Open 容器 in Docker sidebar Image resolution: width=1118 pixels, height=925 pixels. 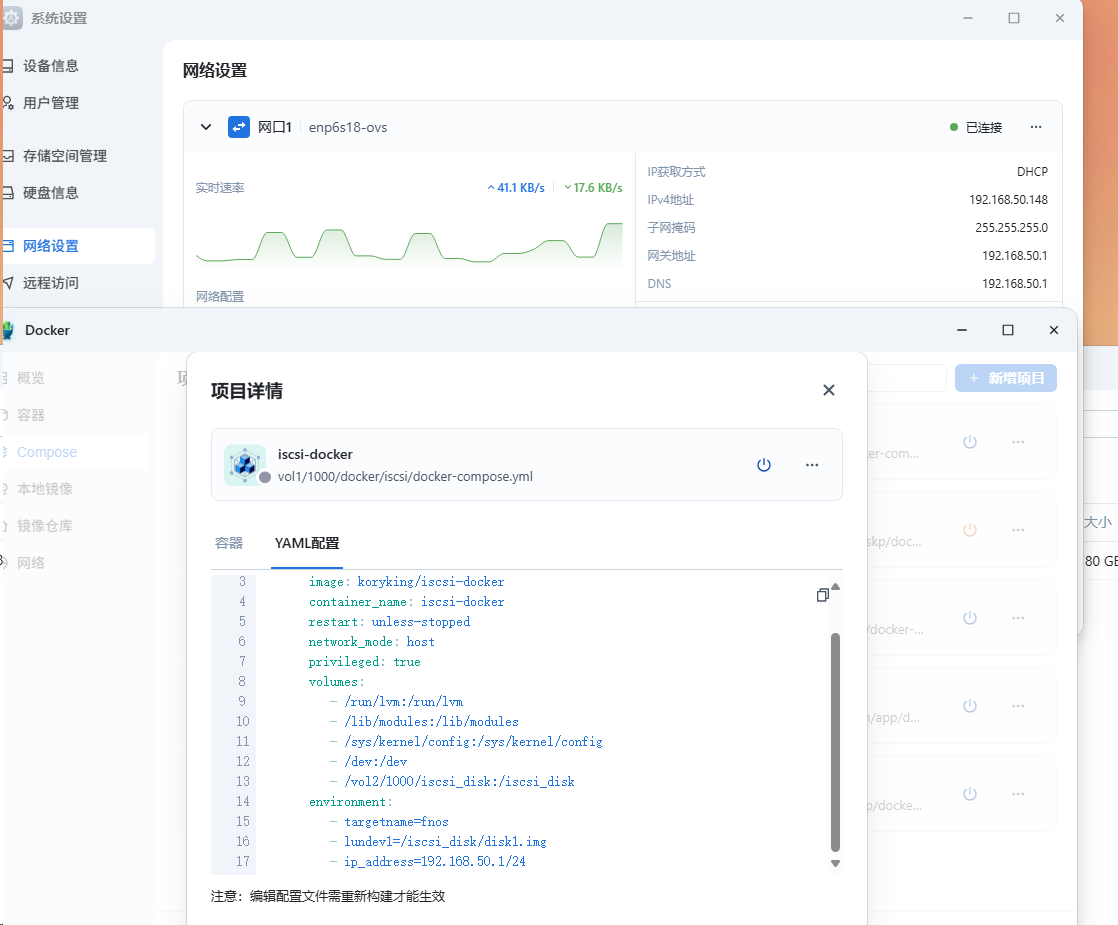tap(31, 415)
